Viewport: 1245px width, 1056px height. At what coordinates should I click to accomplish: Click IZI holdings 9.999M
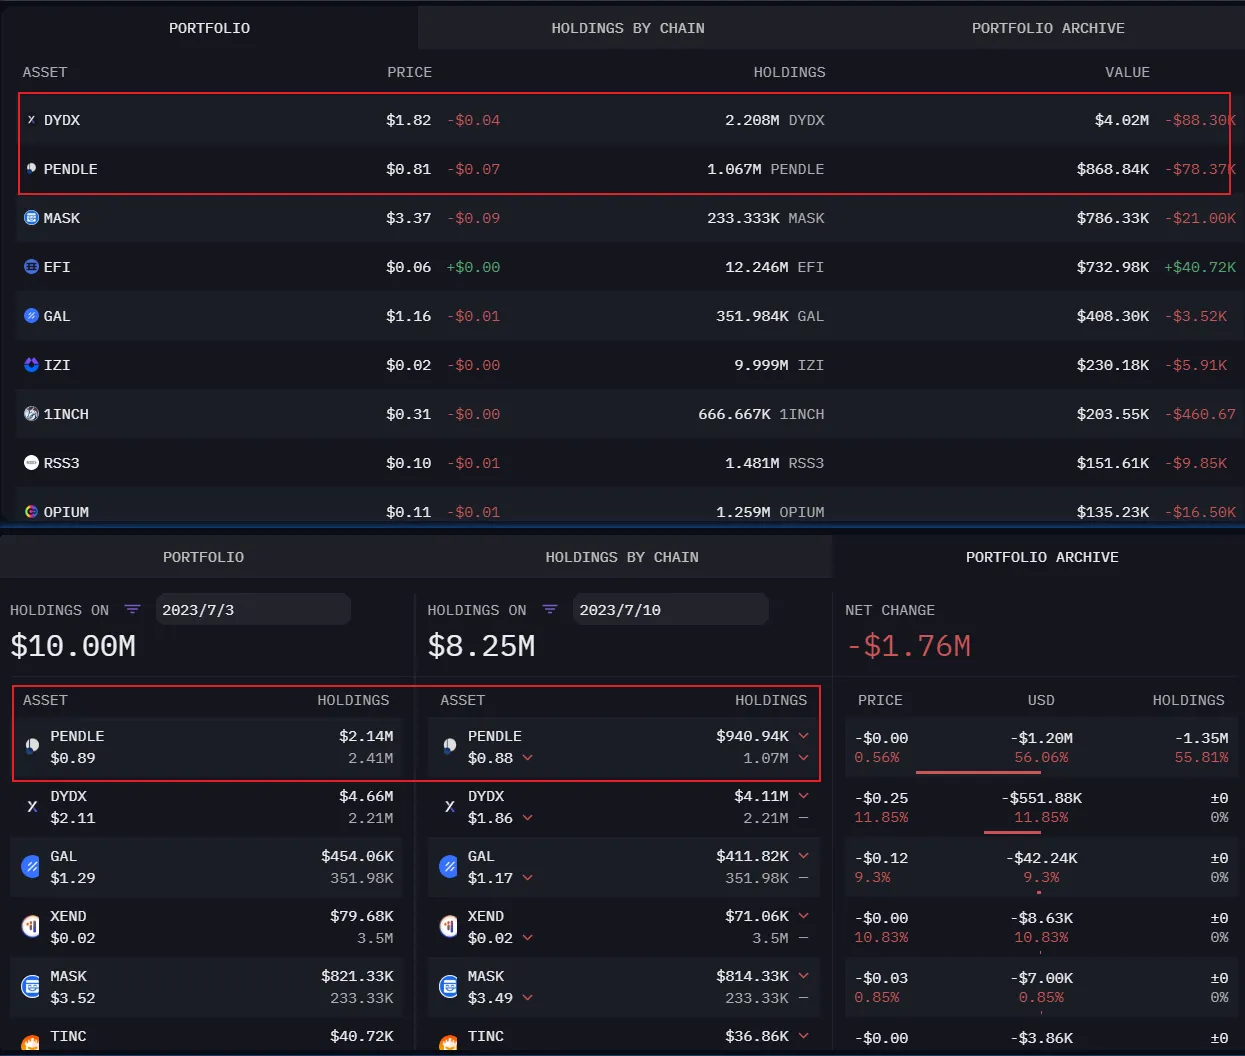click(x=761, y=365)
